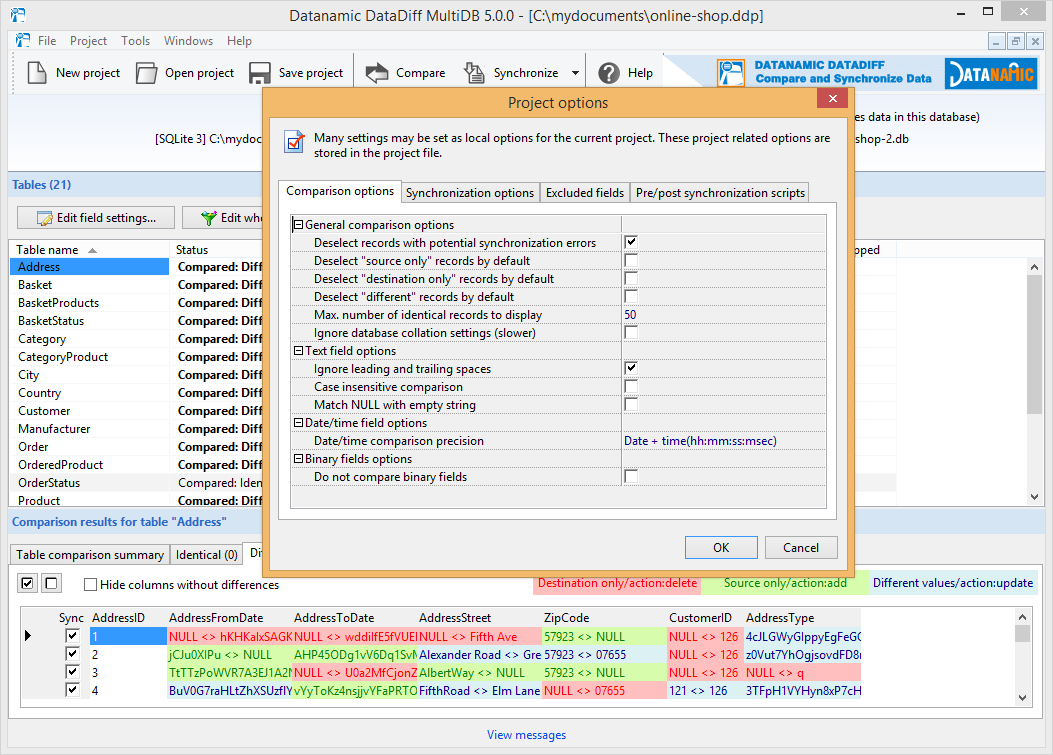Click the ZipCode column header

(x=604, y=617)
